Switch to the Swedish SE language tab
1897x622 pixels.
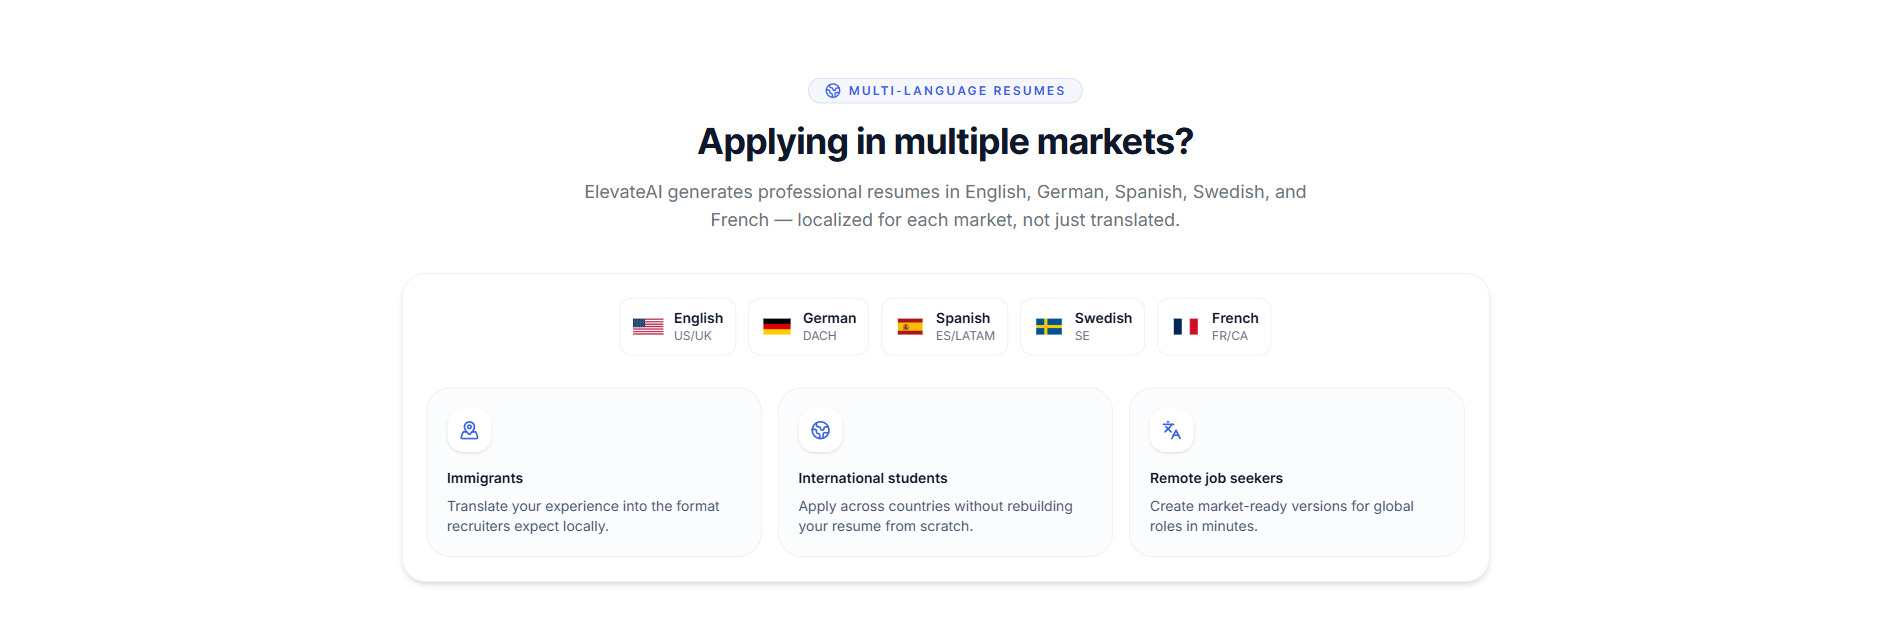[1082, 326]
